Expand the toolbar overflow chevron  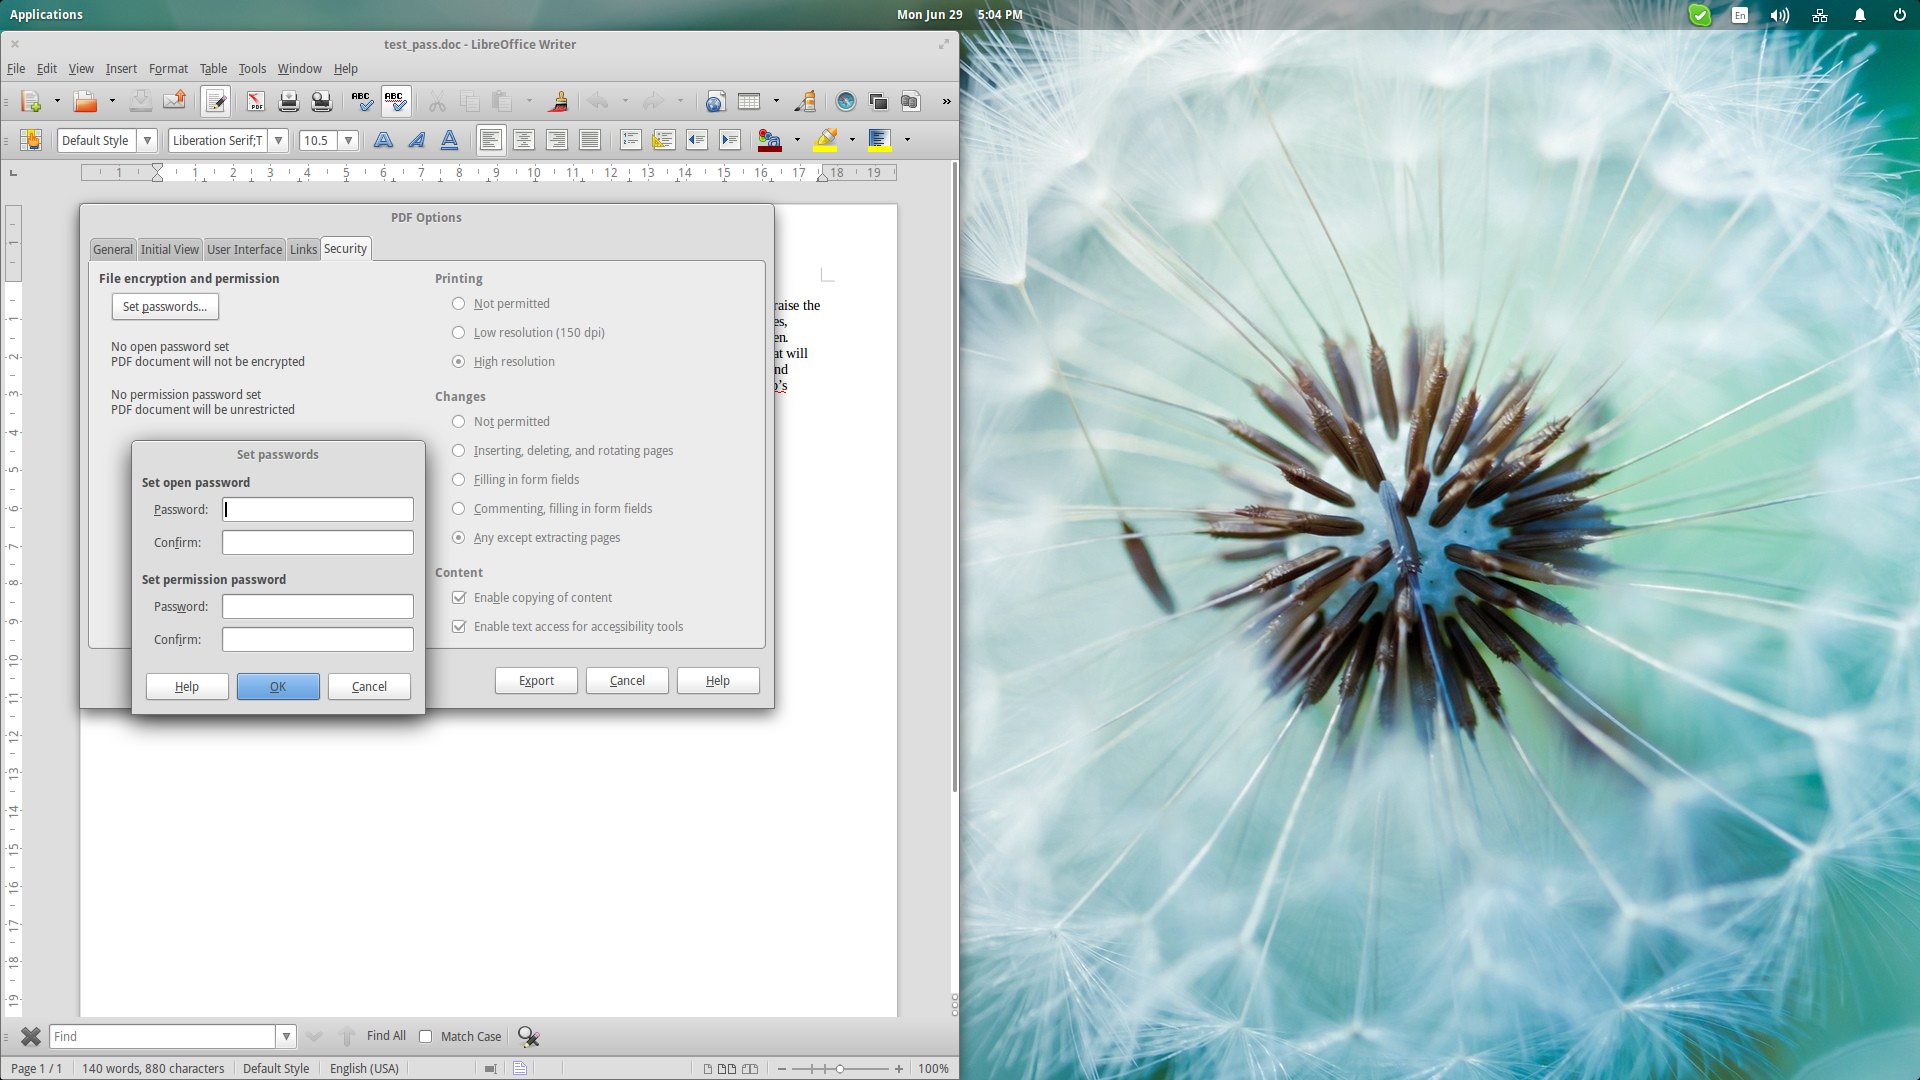(x=946, y=101)
